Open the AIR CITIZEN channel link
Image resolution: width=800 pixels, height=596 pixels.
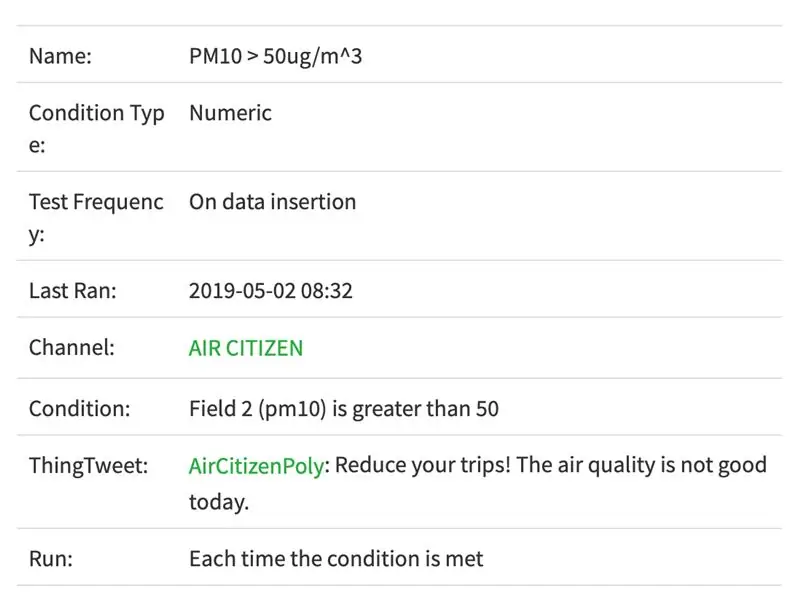coord(246,349)
